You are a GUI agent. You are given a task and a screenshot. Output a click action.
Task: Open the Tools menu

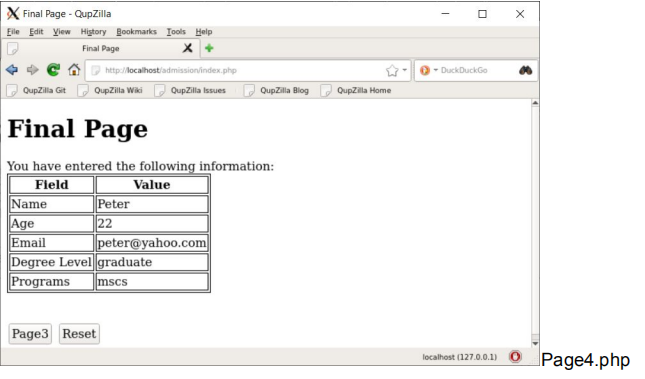(x=176, y=32)
